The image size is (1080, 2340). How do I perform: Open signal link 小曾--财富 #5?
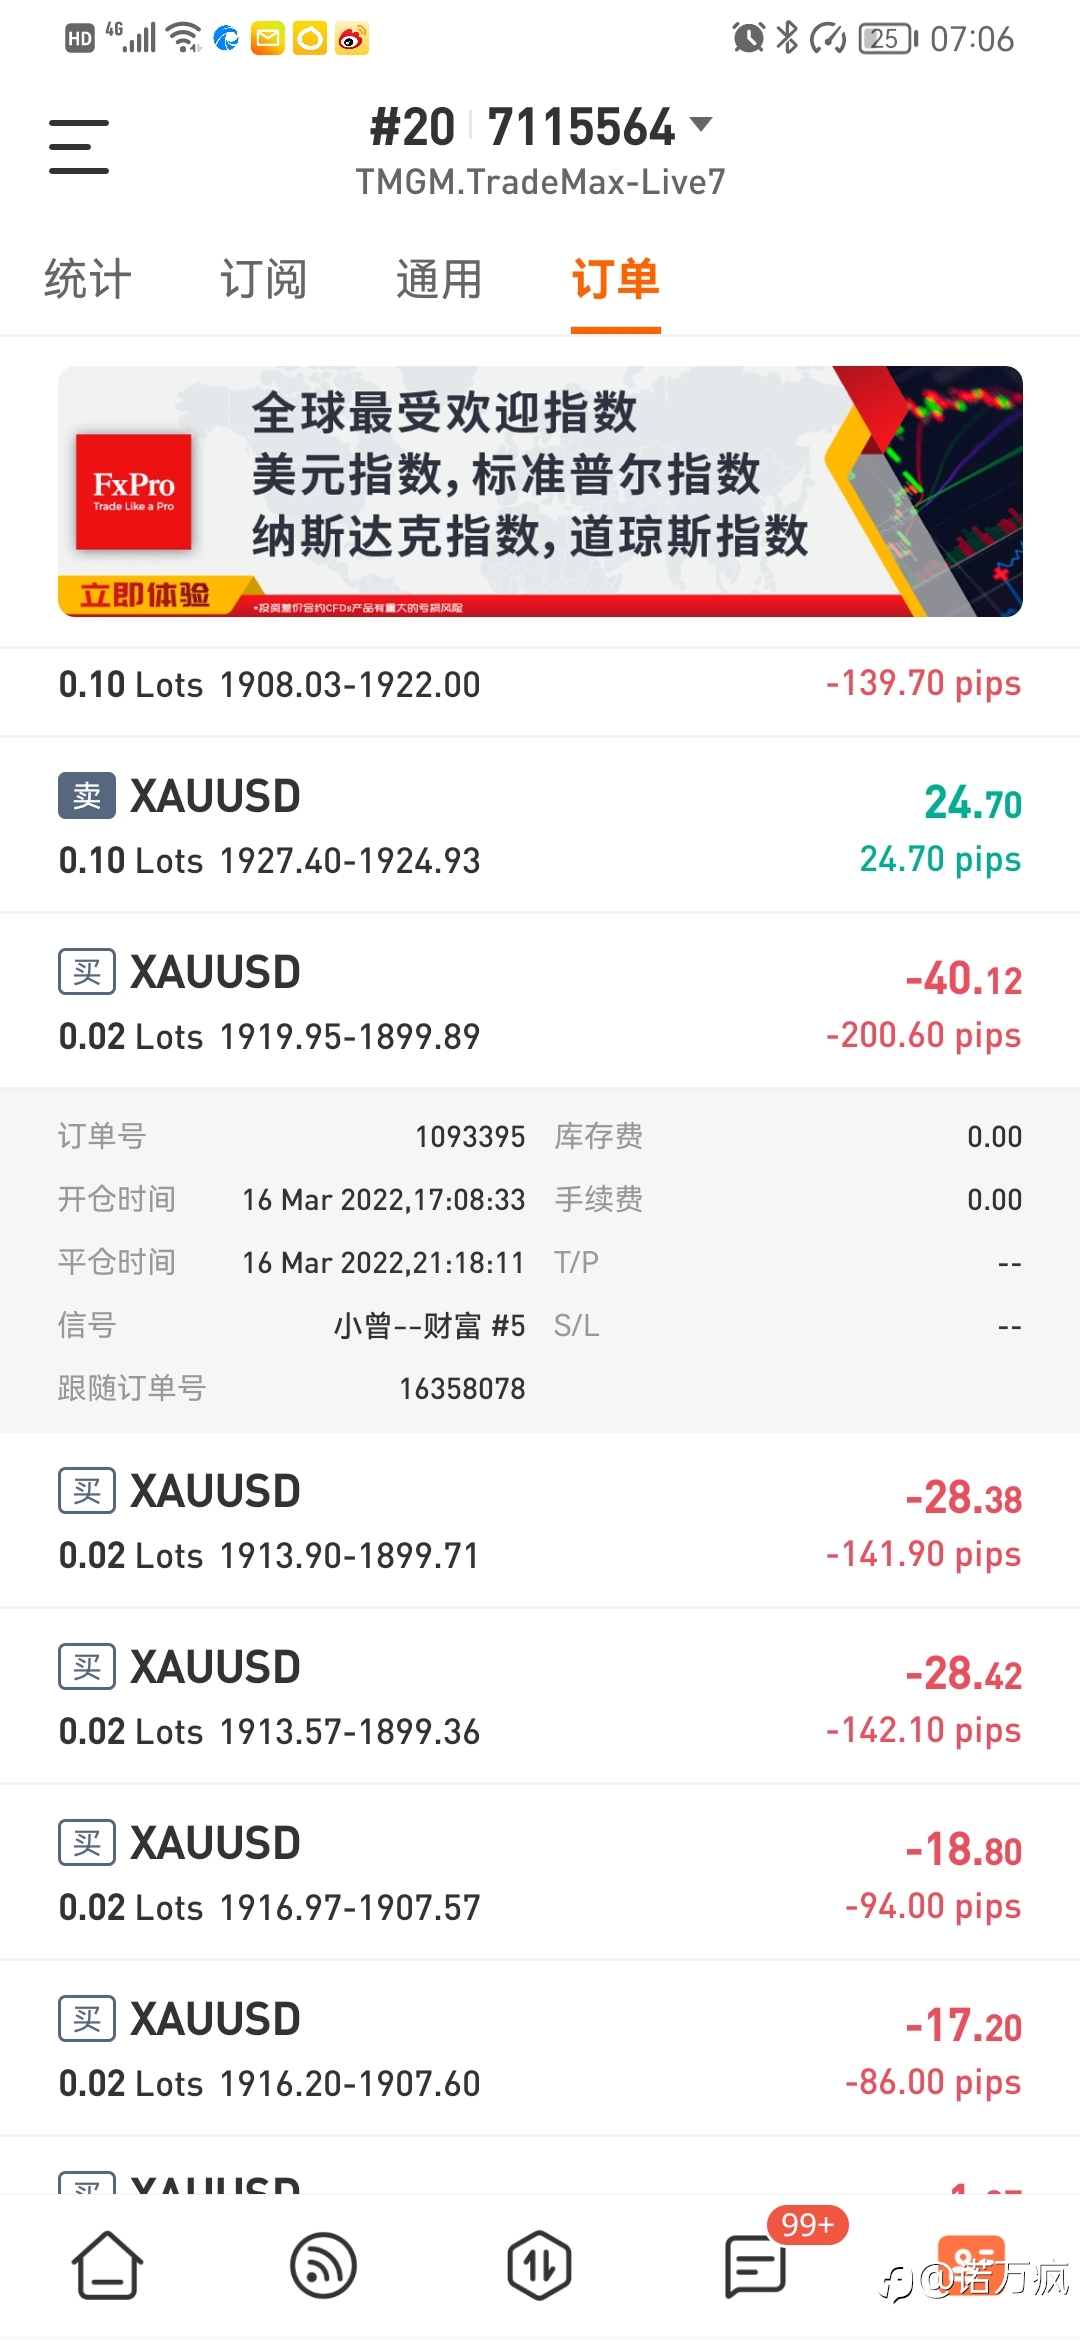[x=429, y=1326]
